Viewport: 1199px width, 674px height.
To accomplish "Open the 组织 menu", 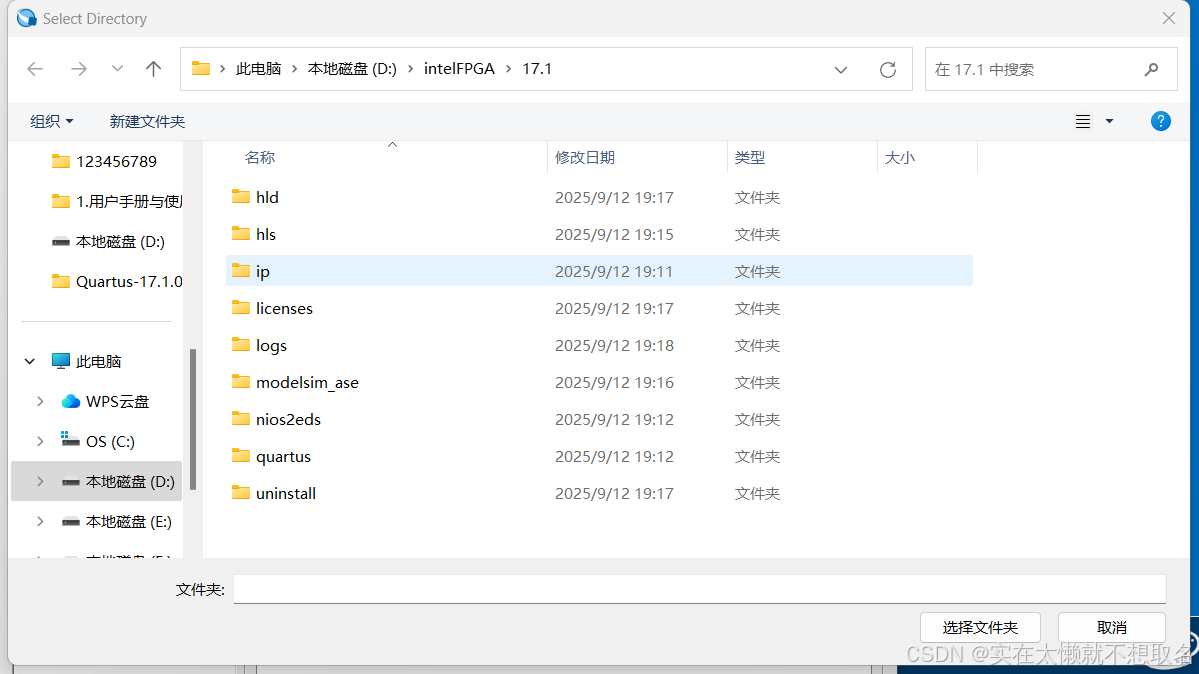I will 51,121.
